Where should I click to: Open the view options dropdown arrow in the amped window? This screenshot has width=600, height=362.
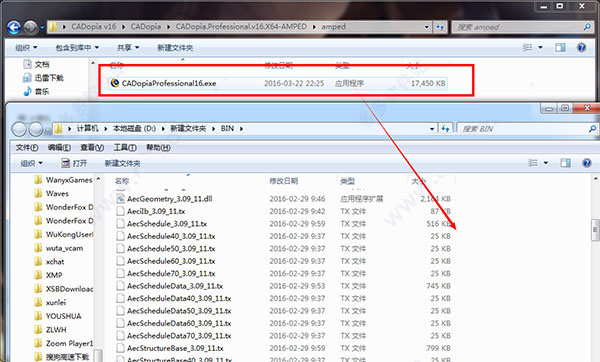(540, 47)
